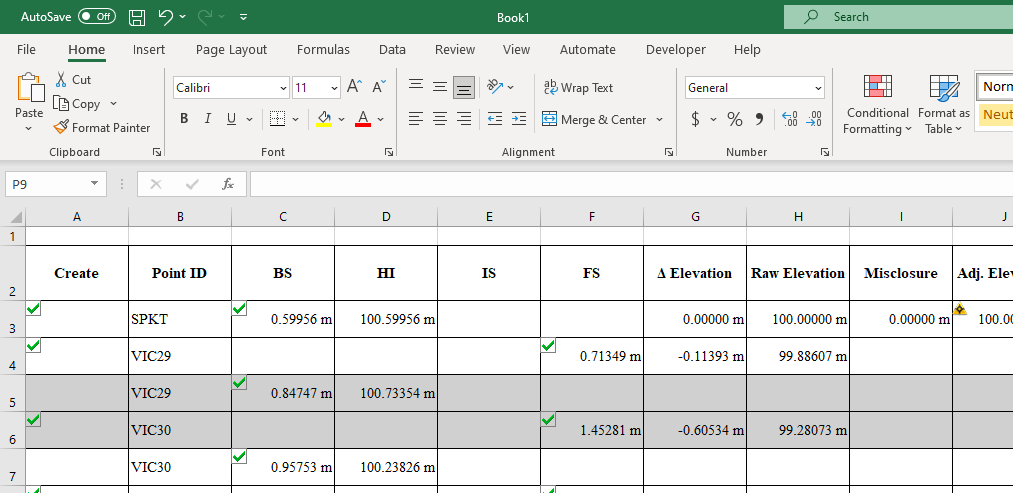Toggle the AutoSave switch

click(x=96, y=17)
